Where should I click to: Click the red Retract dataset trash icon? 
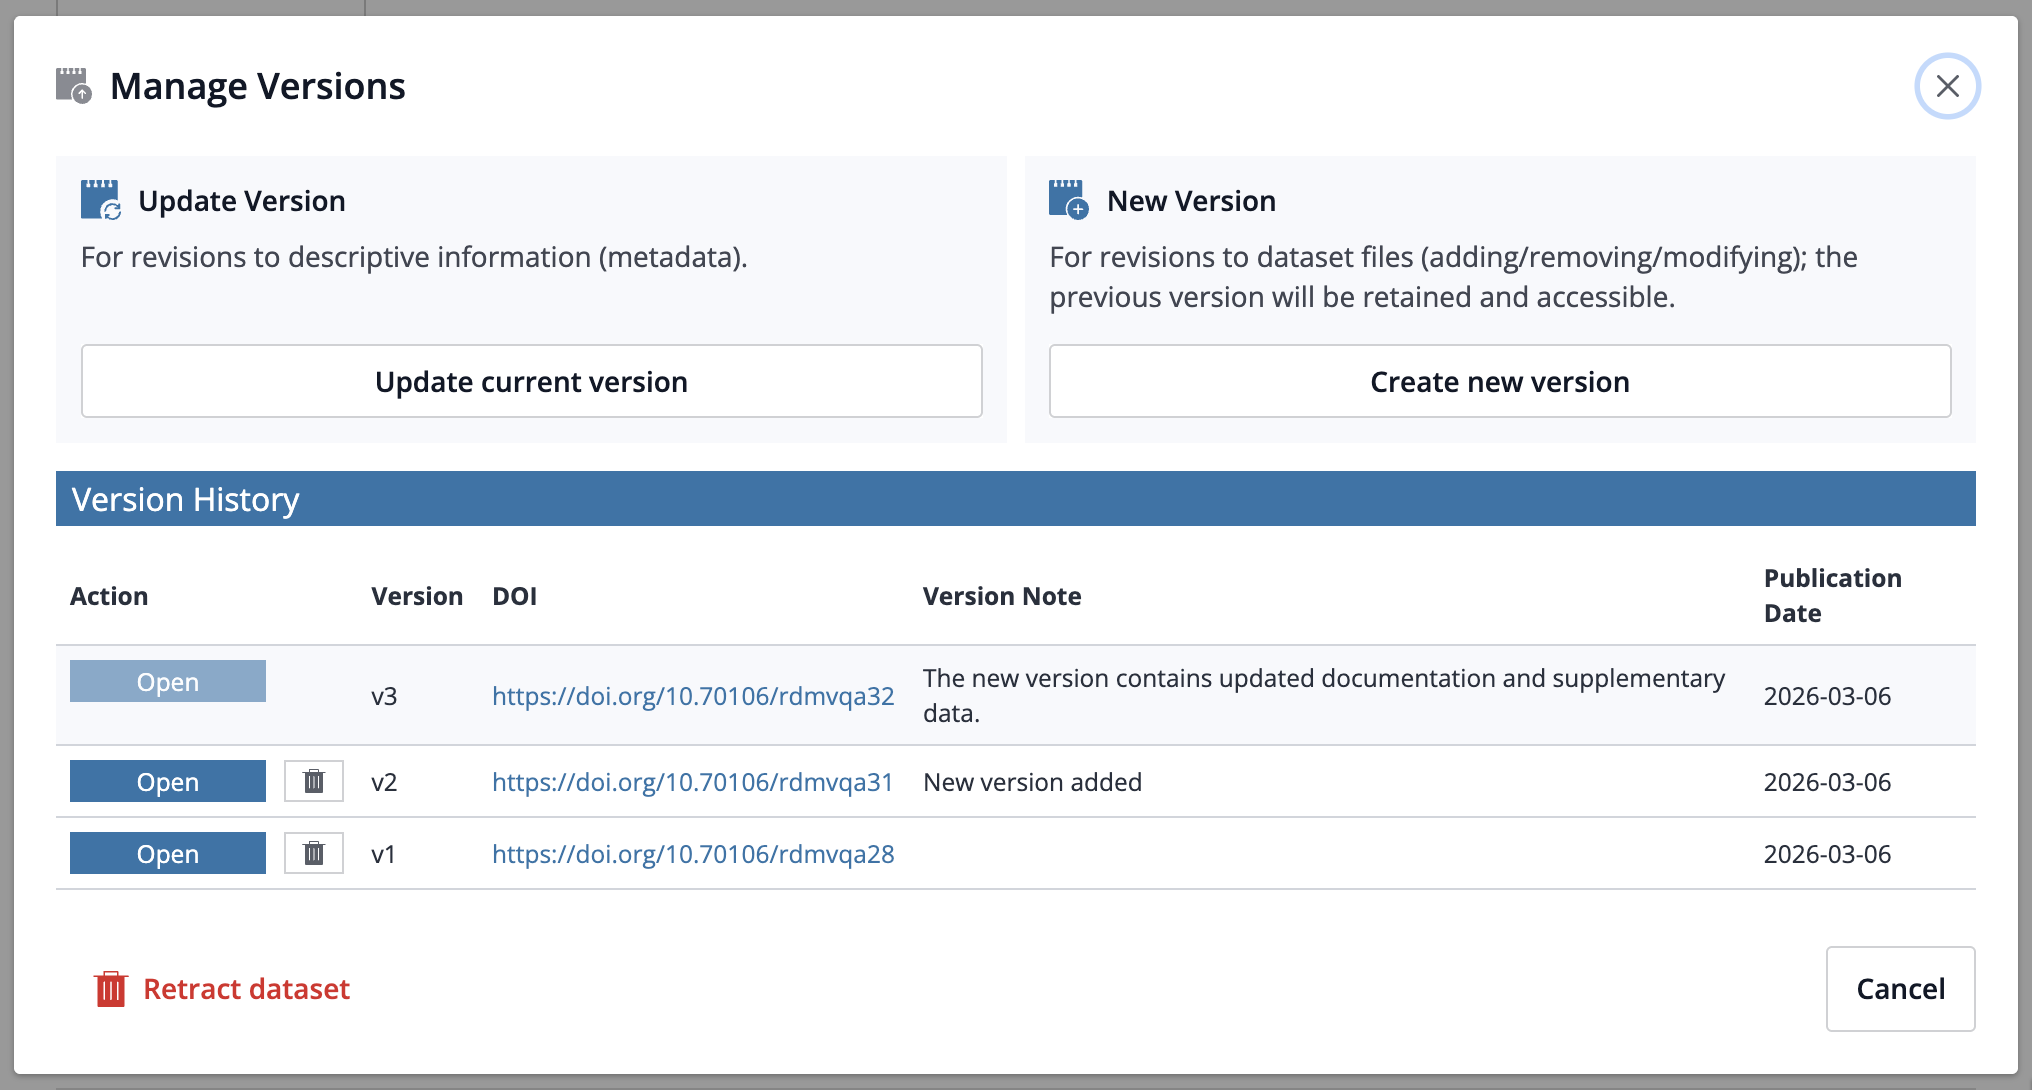[110, 989]
